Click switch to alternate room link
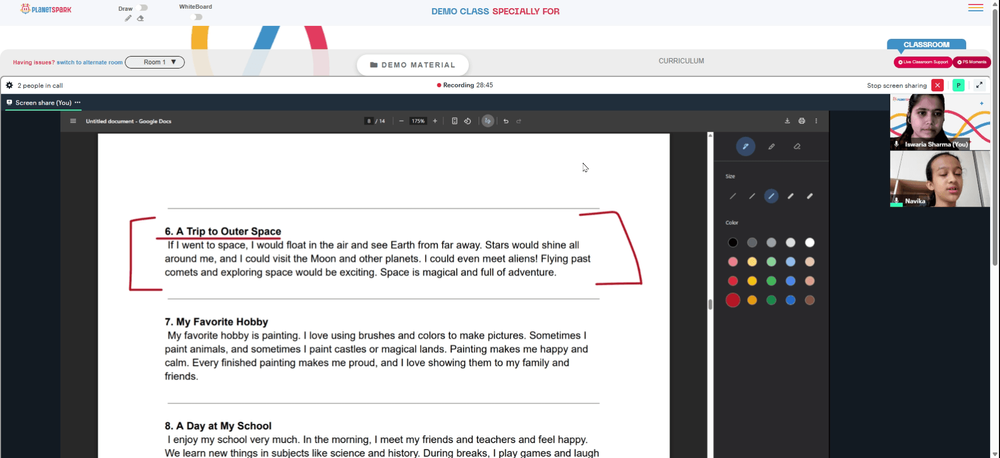The height and width of the screenshot is (458, 1000). pos(89,63)
